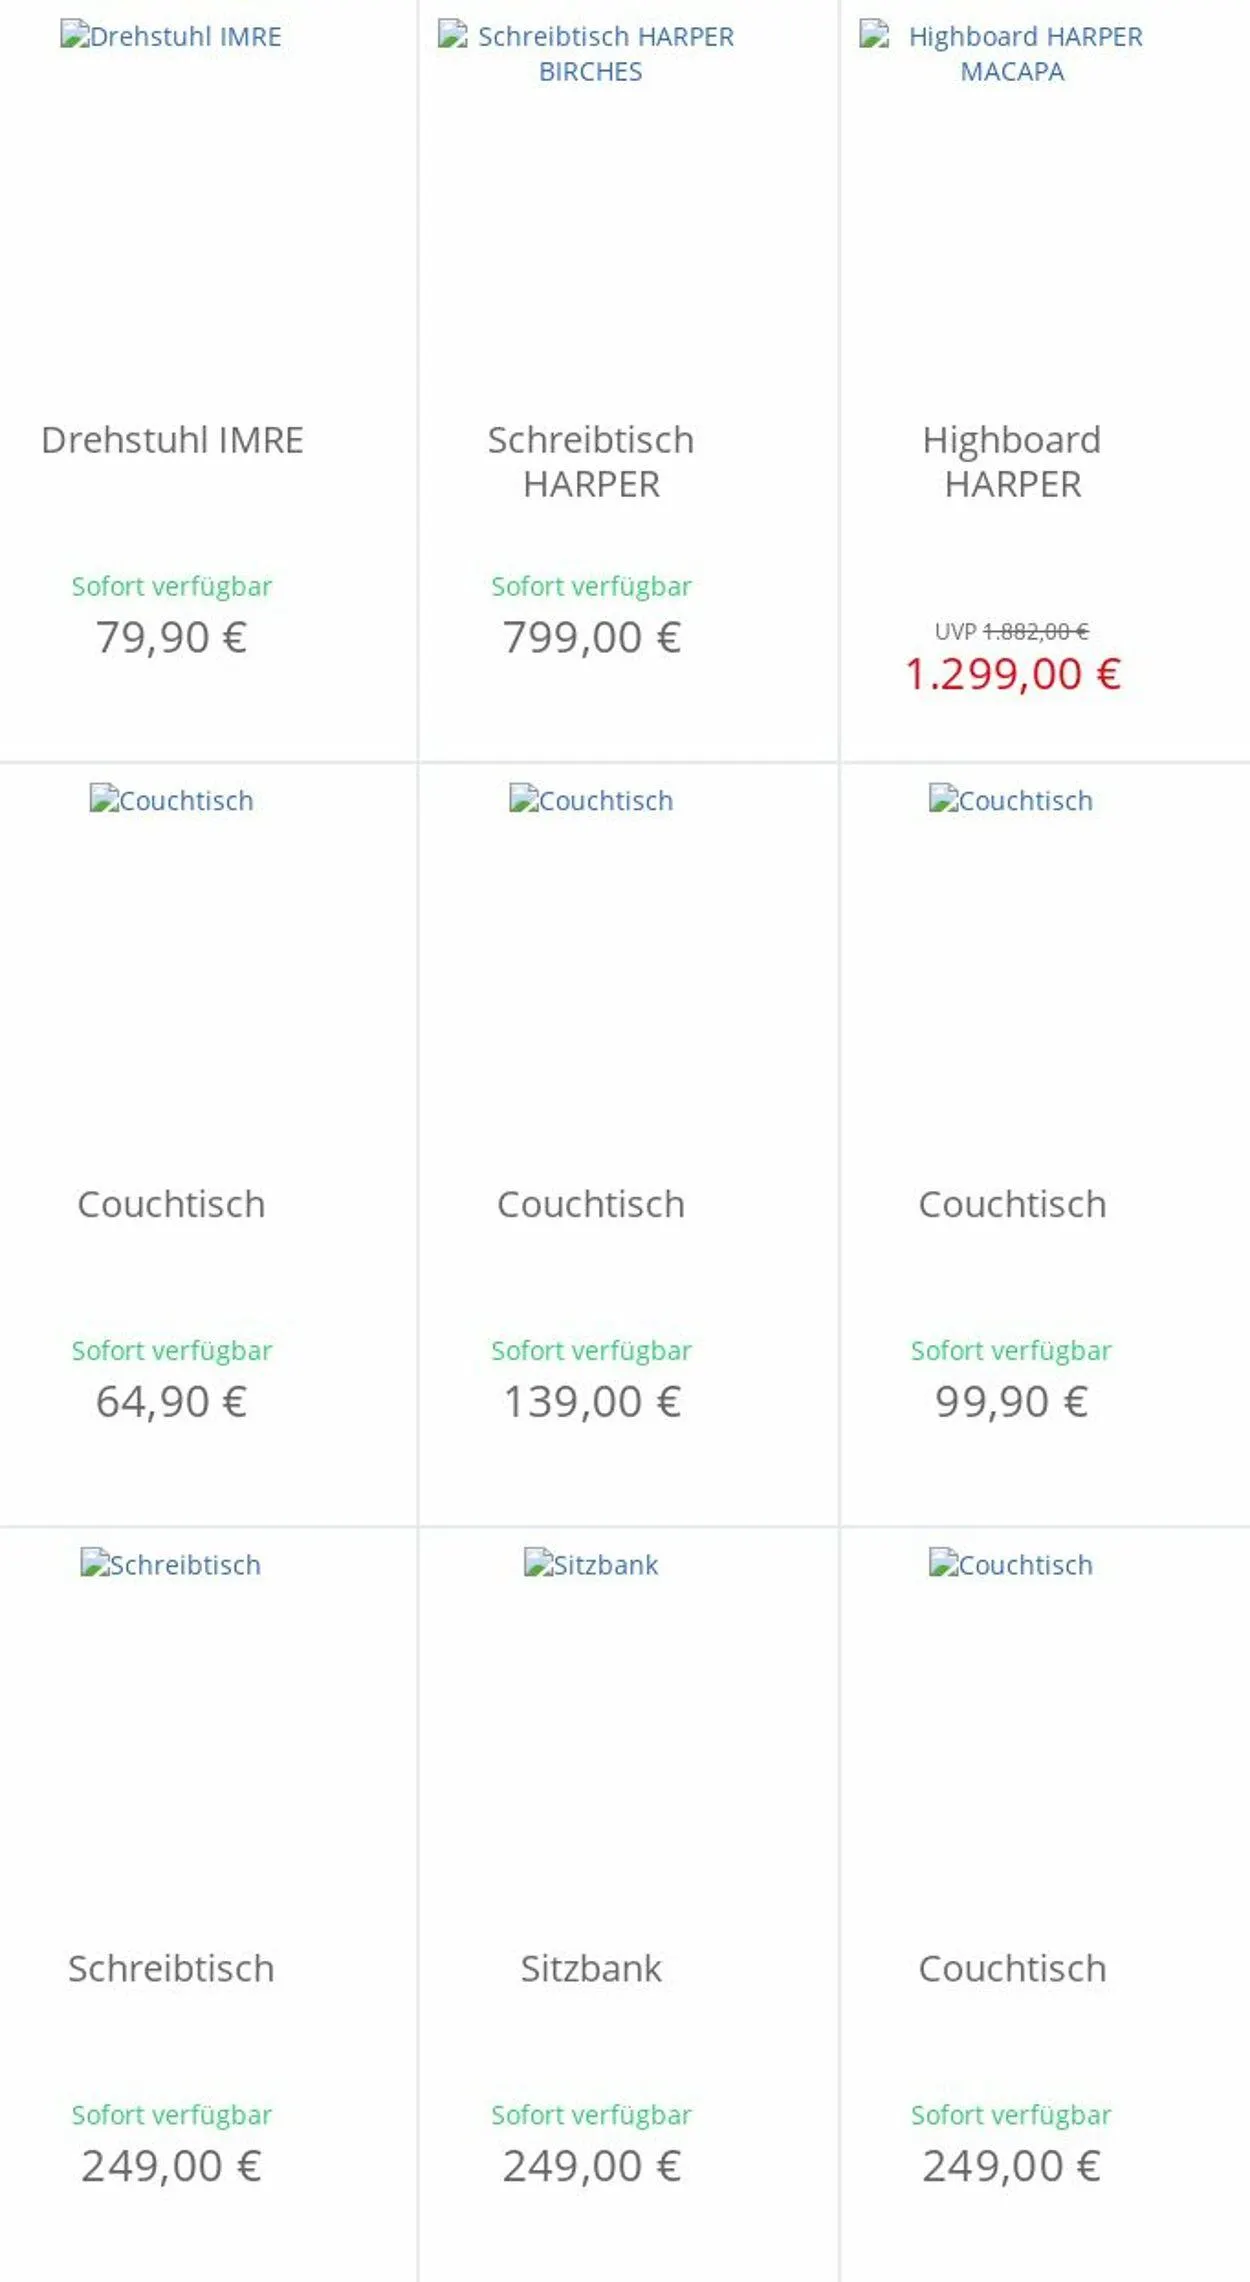
Task: Click the struck-through UVP 1.882,00 € price
Action: click(1034, 632)
